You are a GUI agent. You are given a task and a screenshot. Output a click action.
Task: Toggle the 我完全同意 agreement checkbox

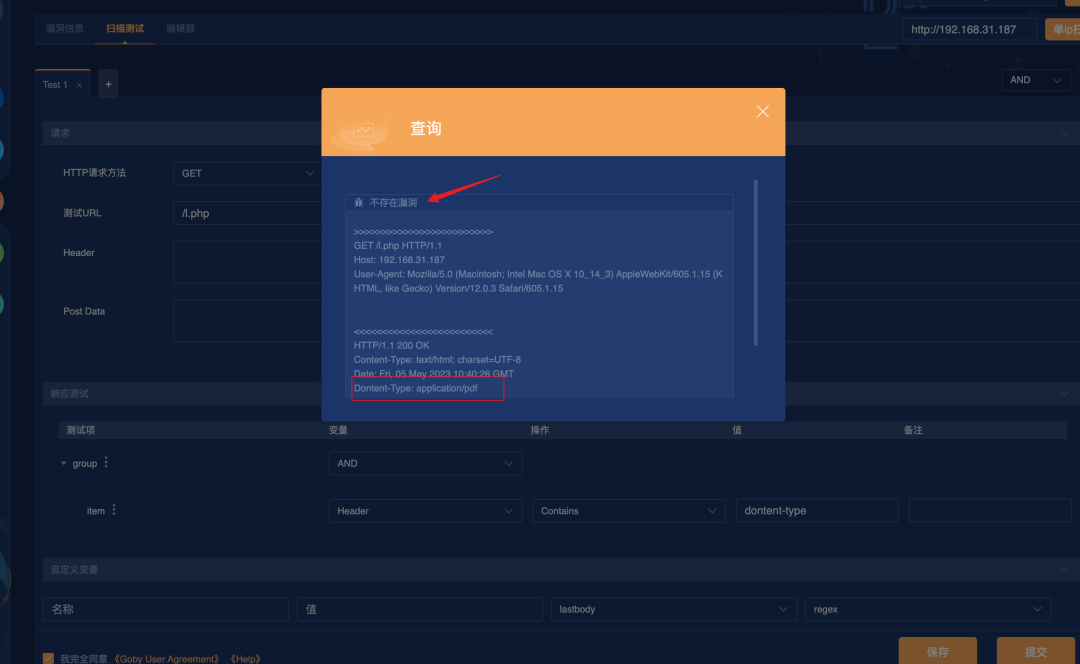pos(48,658)
